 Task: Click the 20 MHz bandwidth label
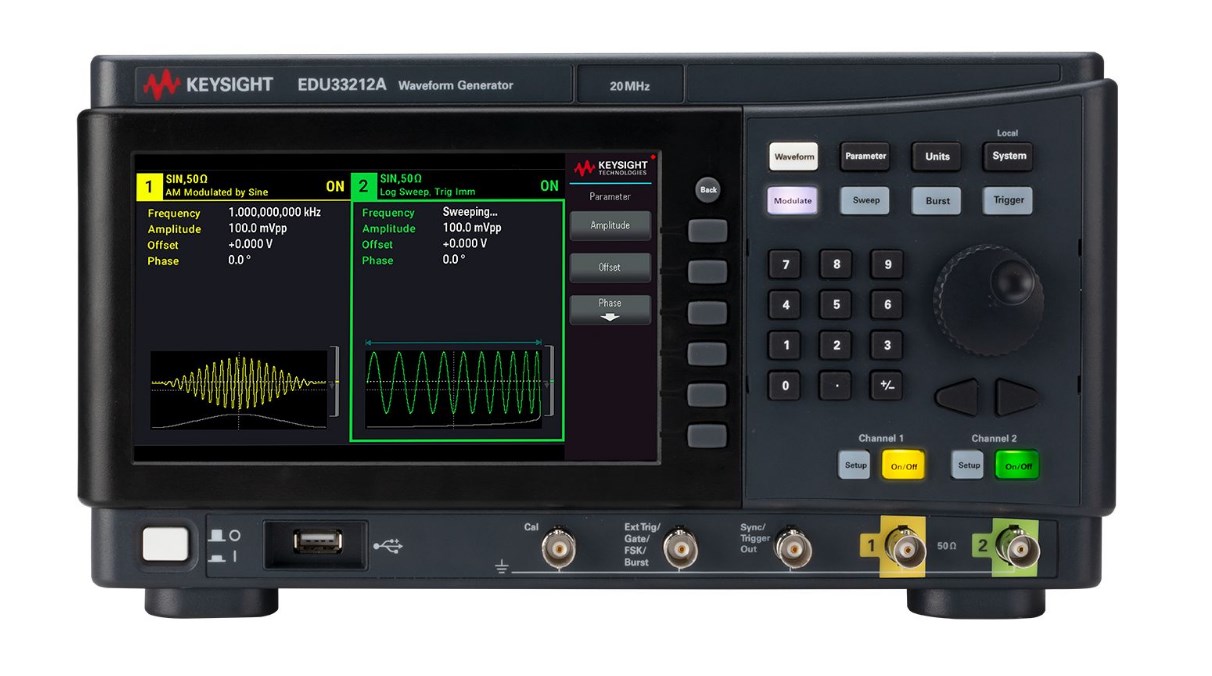tap(630, 86)
